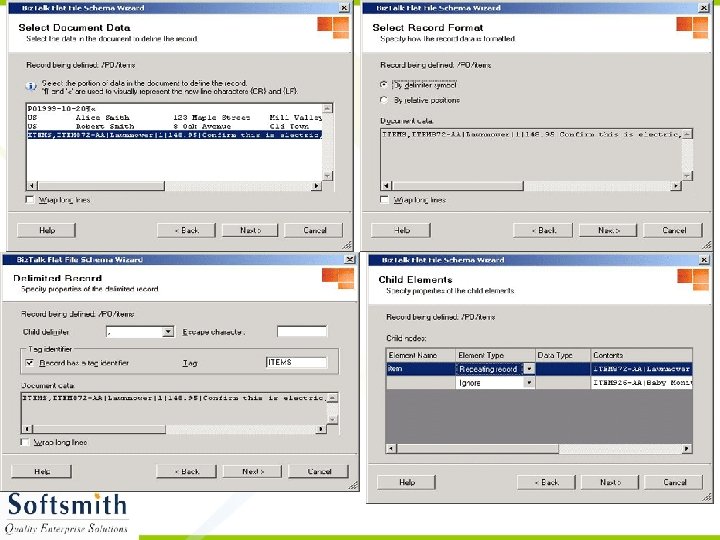Click Back in Select Record Format wizard
The height and width of the screenshot is (540, 720).
point(543,230)
